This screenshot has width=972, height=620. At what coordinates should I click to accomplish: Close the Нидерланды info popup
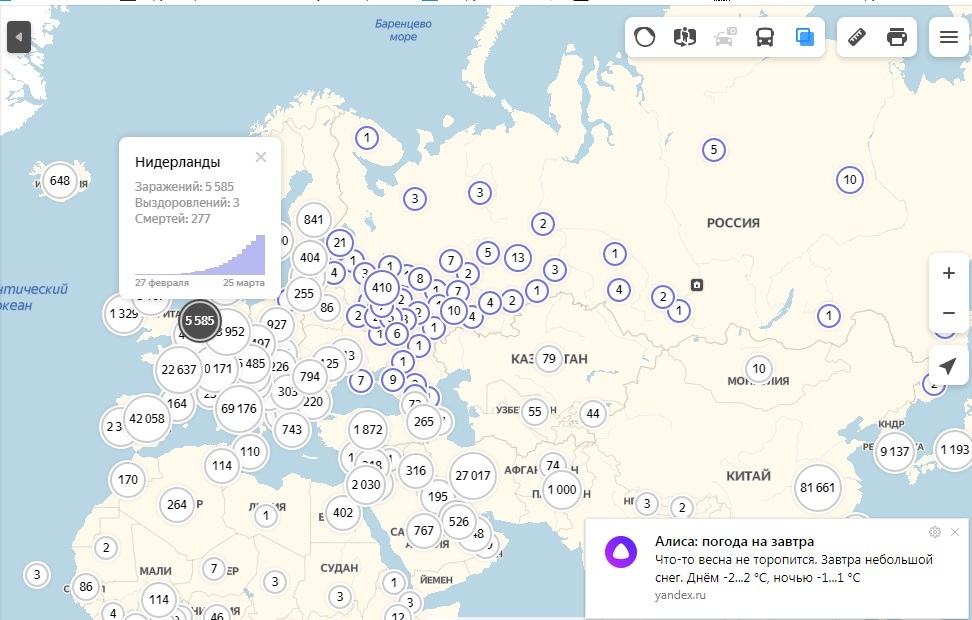[261, 157]
